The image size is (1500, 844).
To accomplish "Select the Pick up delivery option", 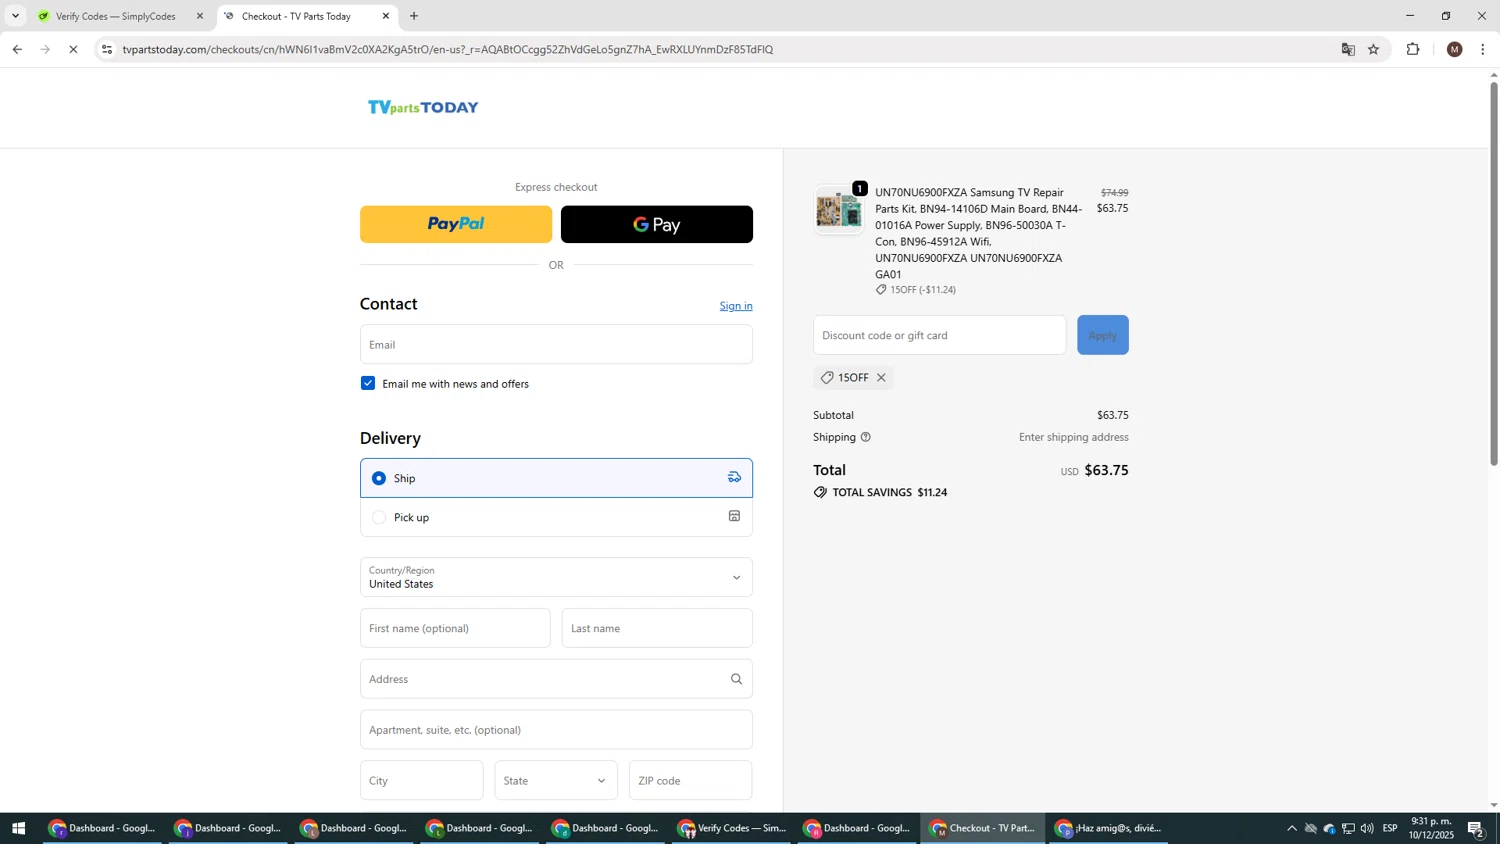I will point(556,517).
